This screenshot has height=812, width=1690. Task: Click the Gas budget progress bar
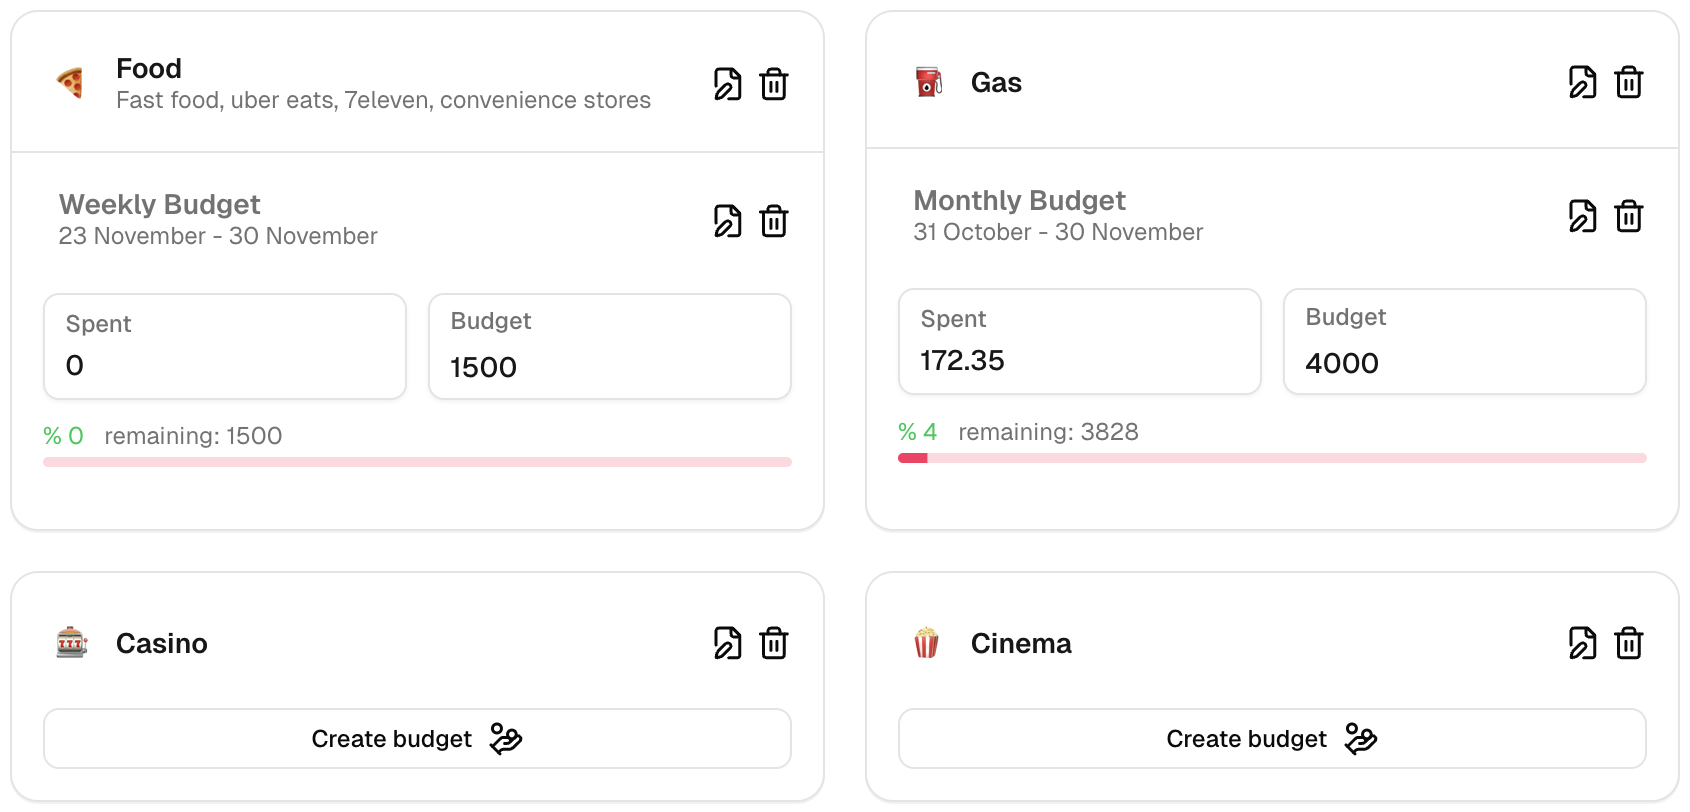(x=1272, y=458)
